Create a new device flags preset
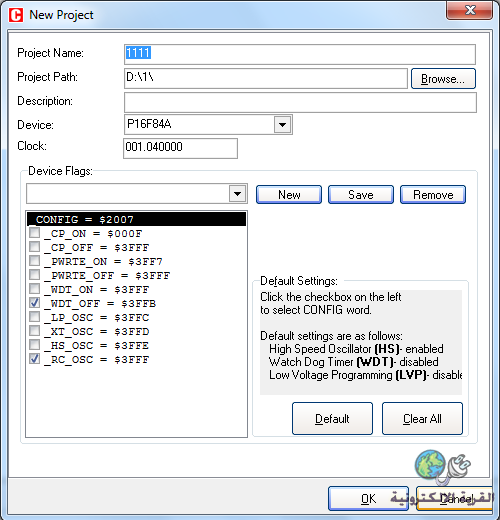This screenshot has height=520, width=500. tap(289, 194)
